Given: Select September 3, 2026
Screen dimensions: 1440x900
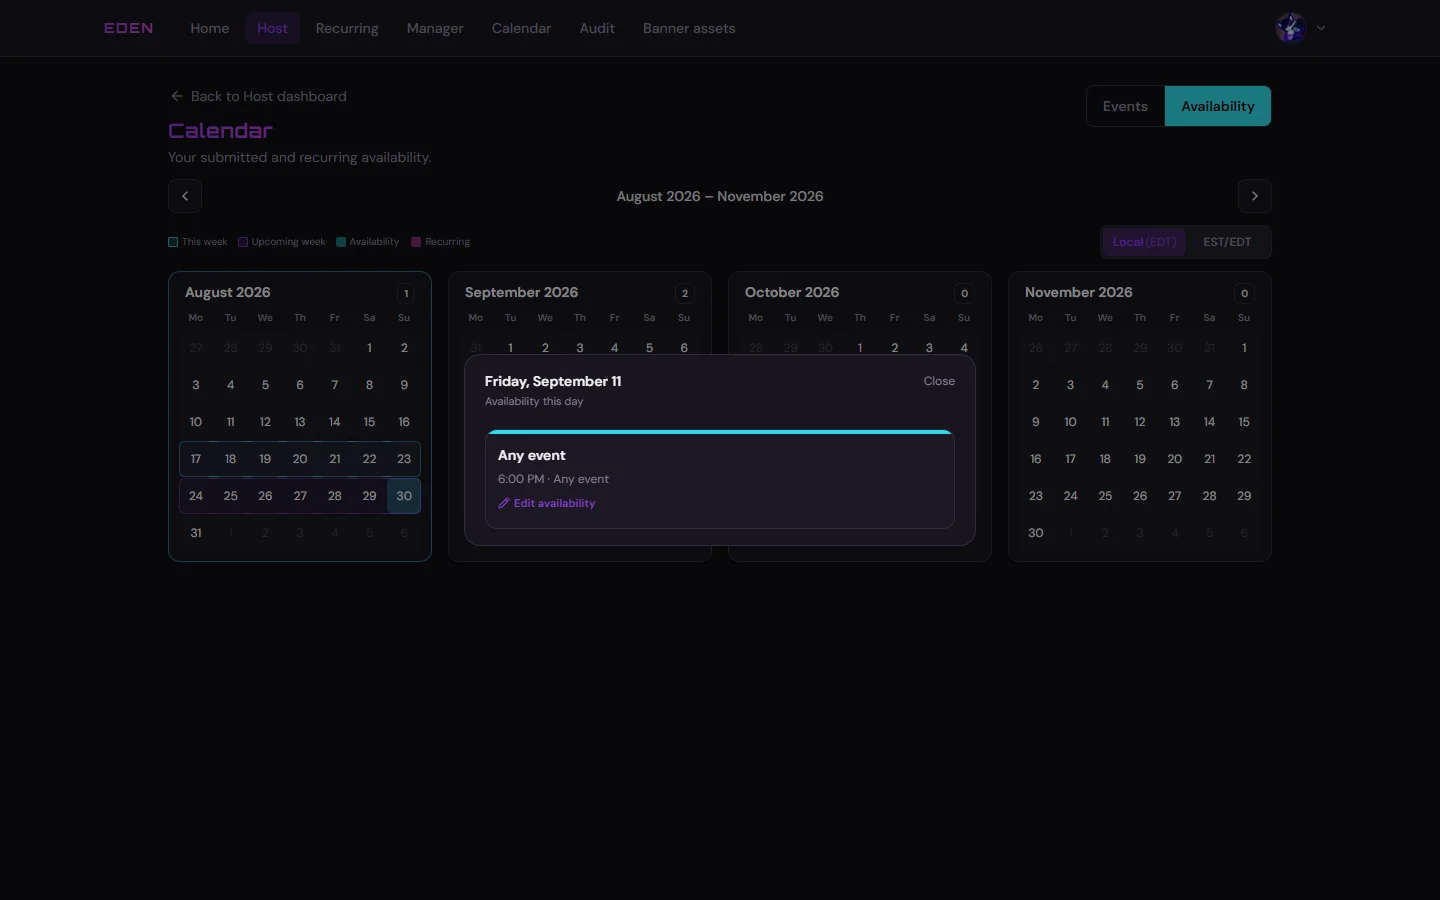Looking at the screenshot, I should (580, 347).
